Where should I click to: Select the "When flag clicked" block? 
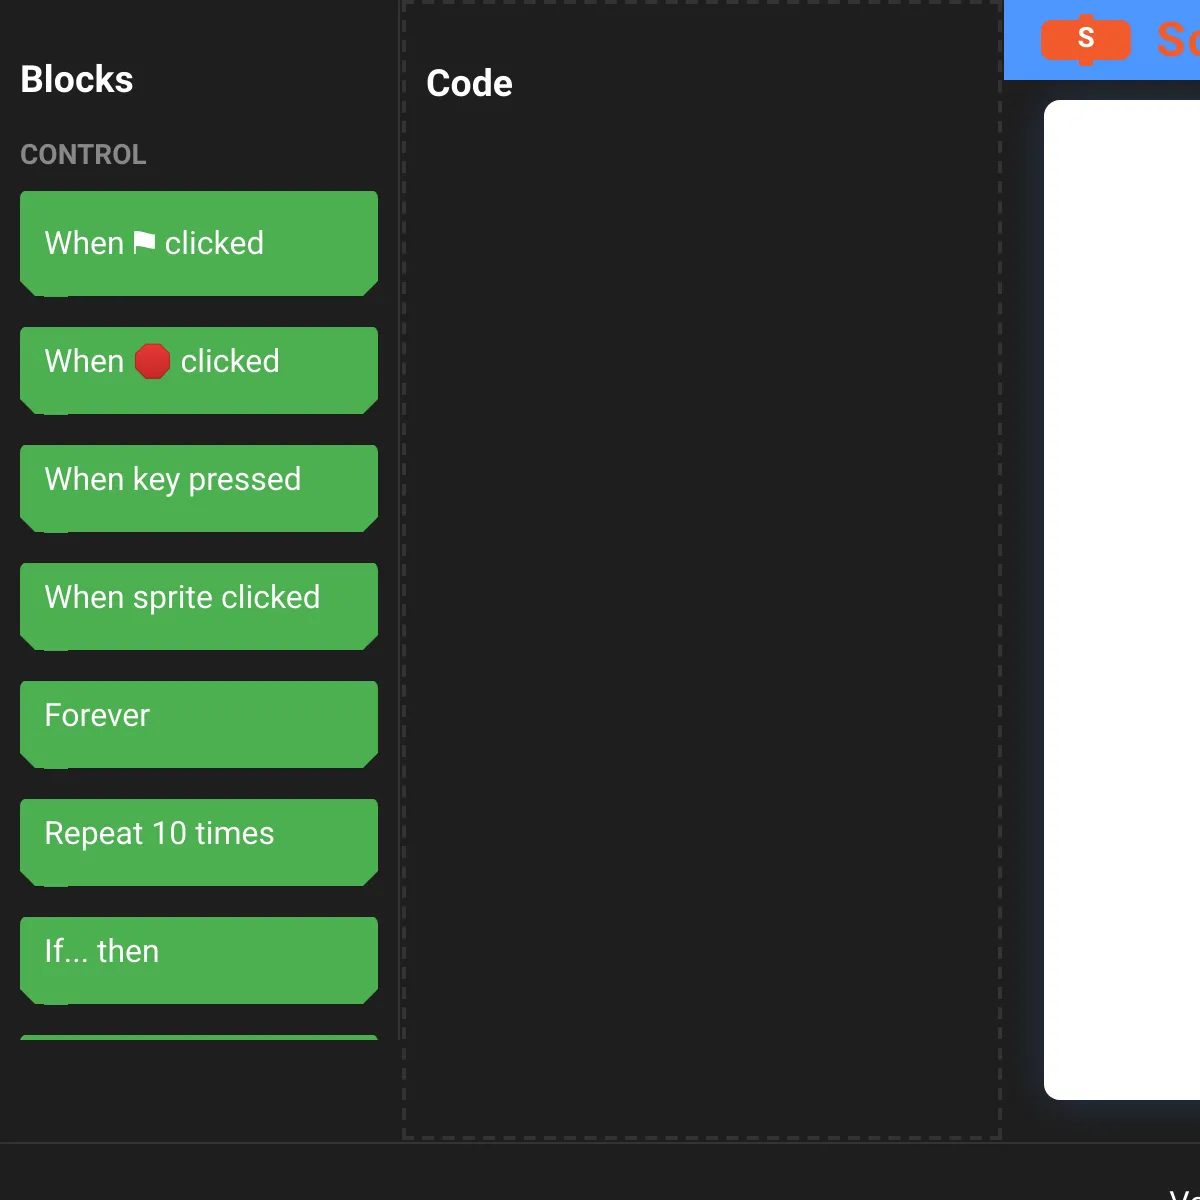click(198, 243)
